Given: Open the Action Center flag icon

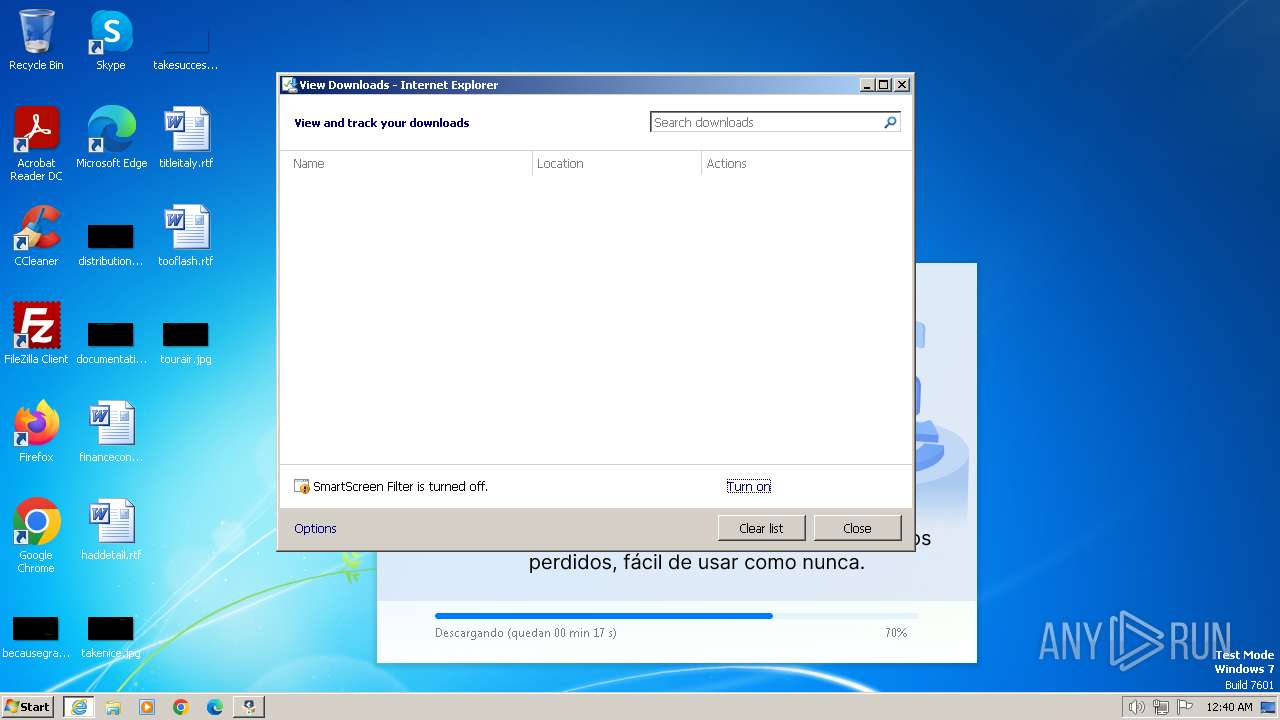Looking at the screenshot, I should click(1185, 707).
